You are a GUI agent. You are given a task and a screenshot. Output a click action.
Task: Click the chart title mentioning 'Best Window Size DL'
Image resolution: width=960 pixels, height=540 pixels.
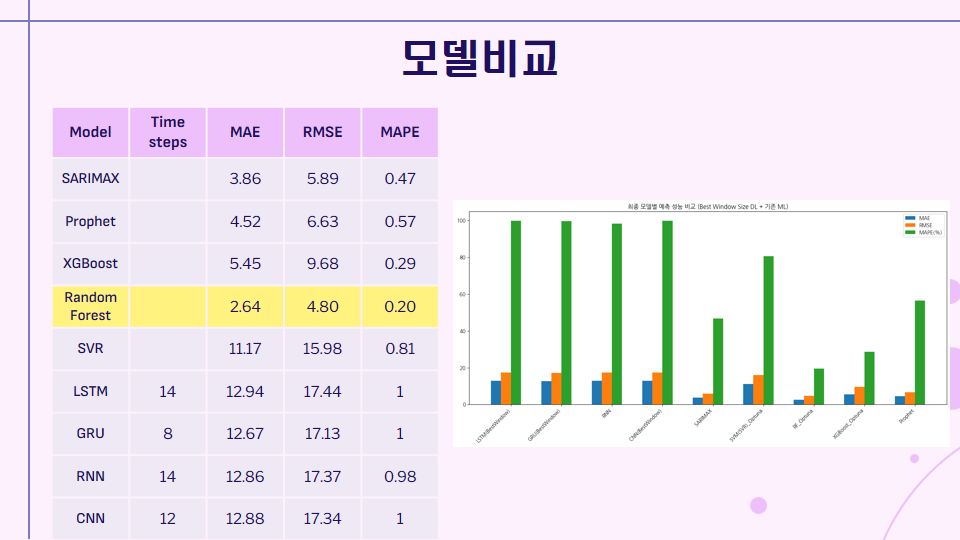(708, 207)
